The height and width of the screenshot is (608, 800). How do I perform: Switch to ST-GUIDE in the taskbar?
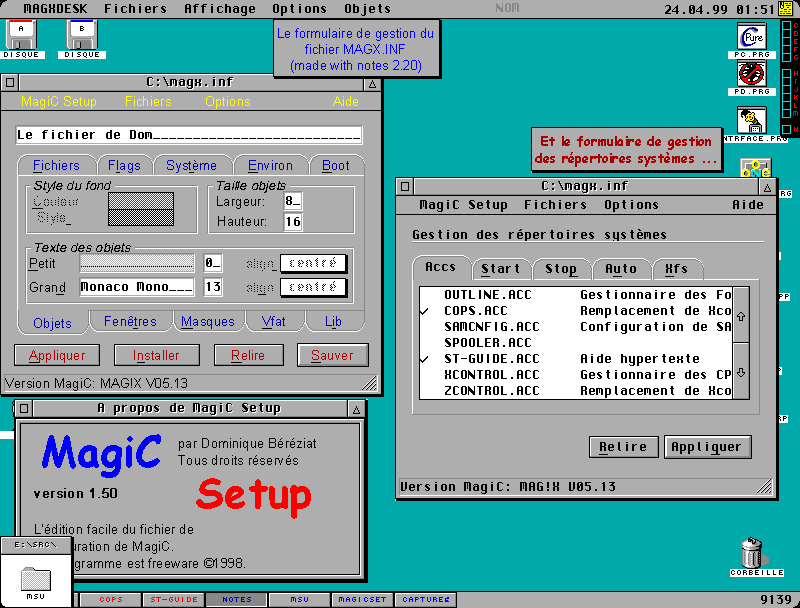click(174, 600)
